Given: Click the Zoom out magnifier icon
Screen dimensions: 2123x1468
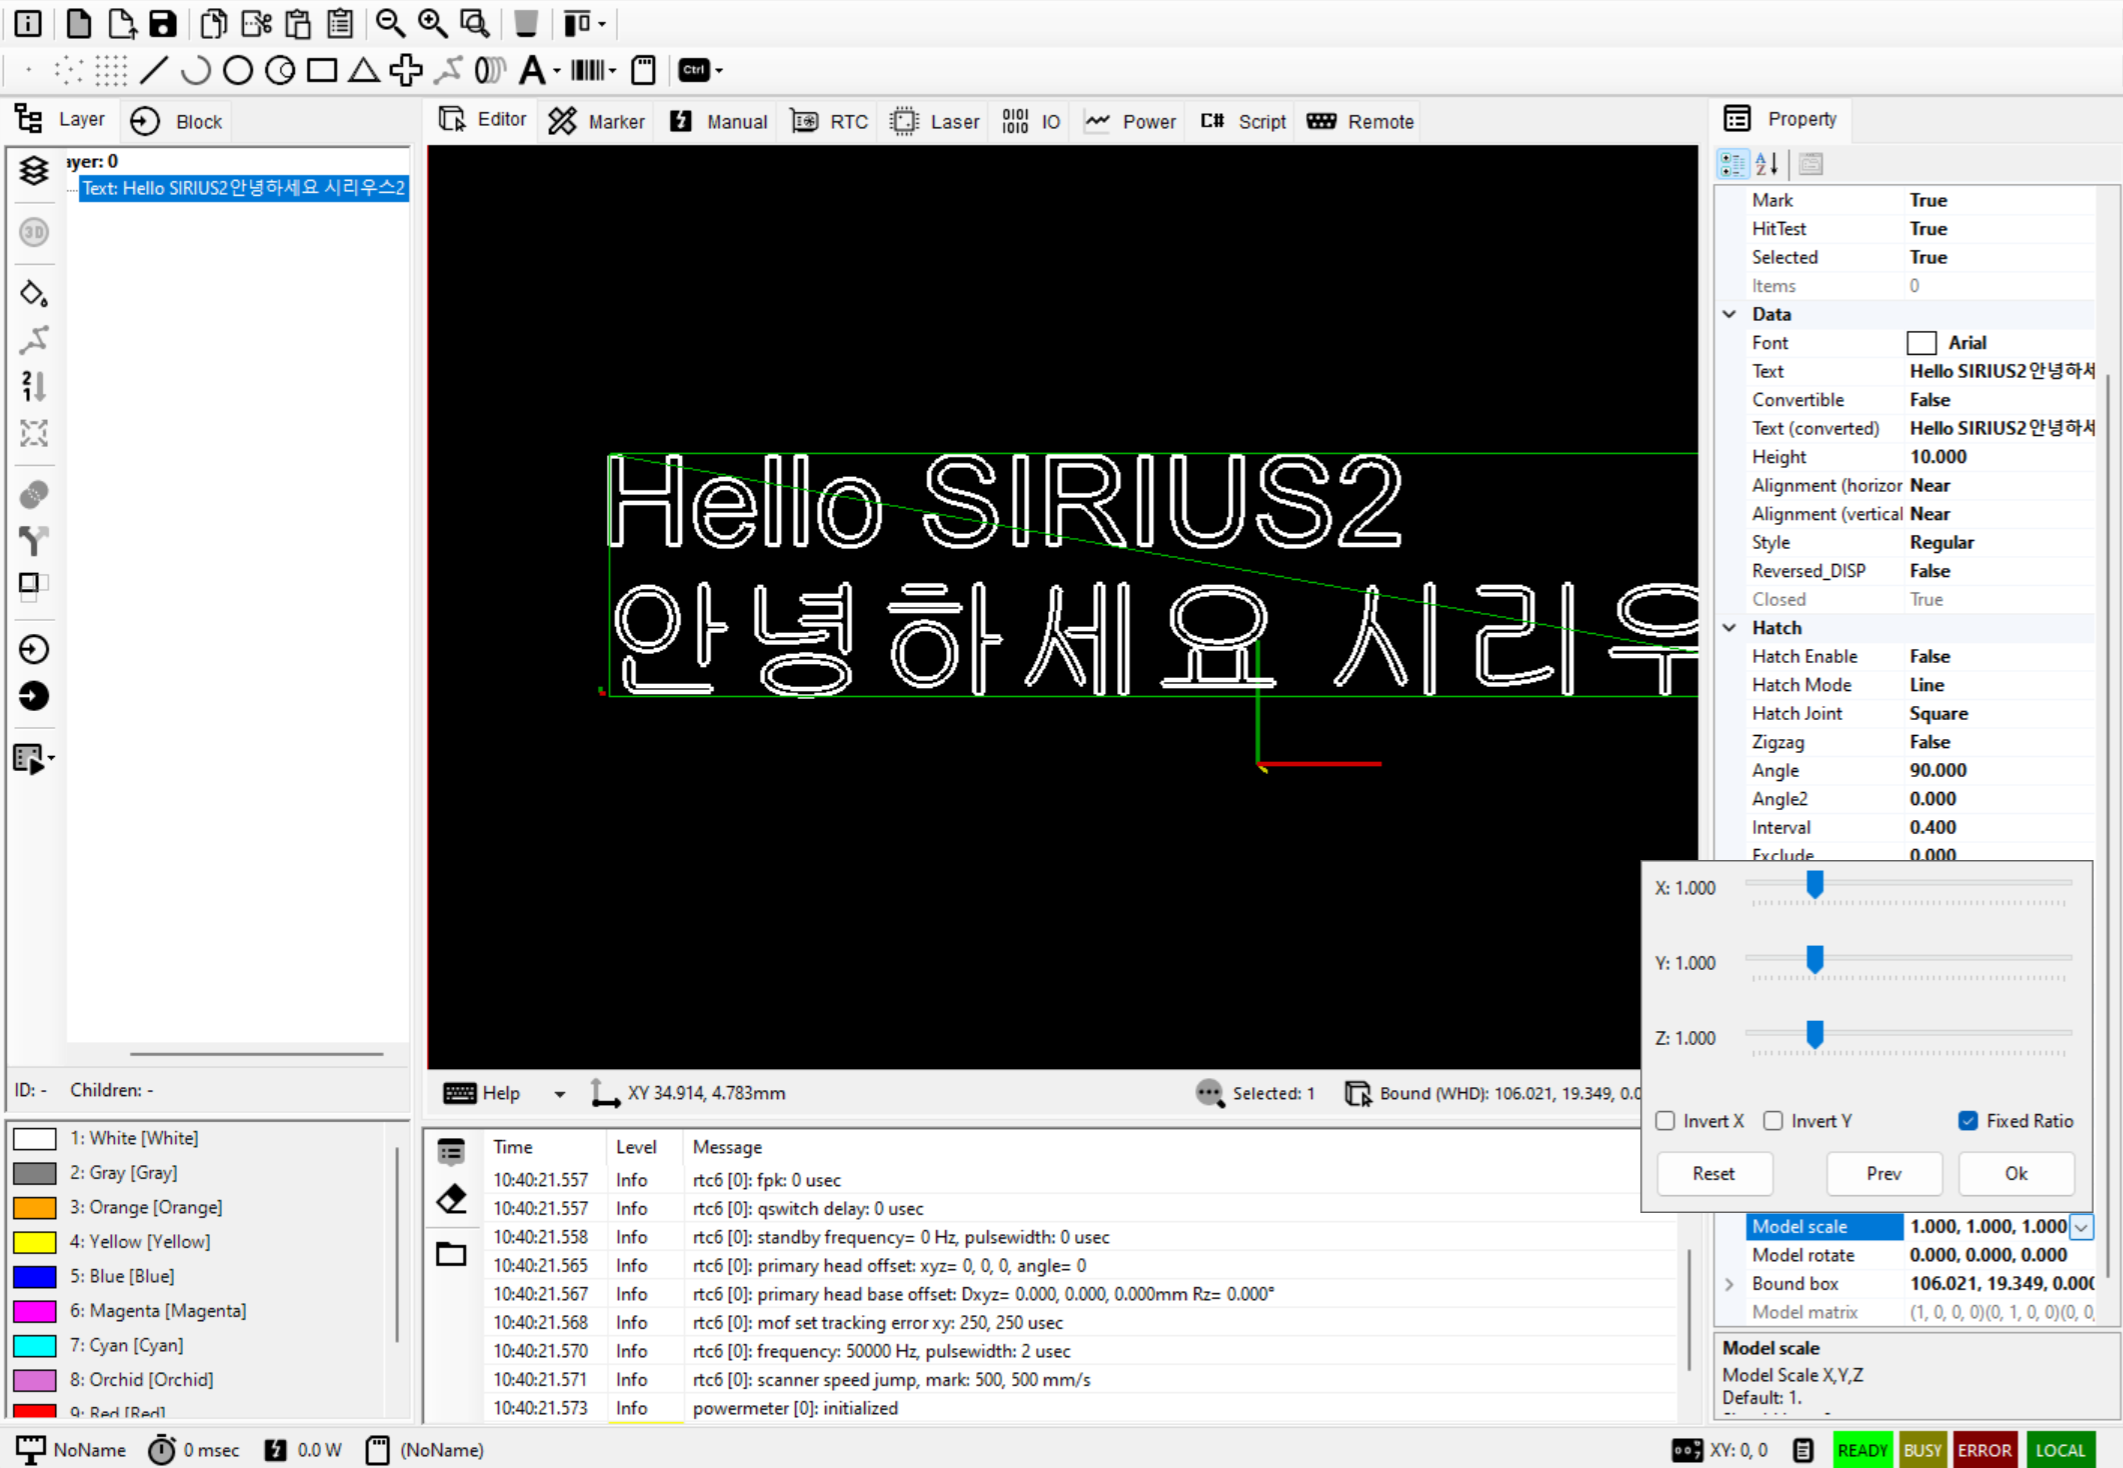Looking at the screenshot, I should [x=390, y=23].
